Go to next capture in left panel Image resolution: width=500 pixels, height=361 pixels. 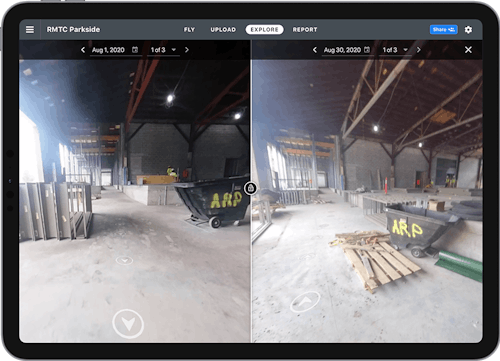187,50
